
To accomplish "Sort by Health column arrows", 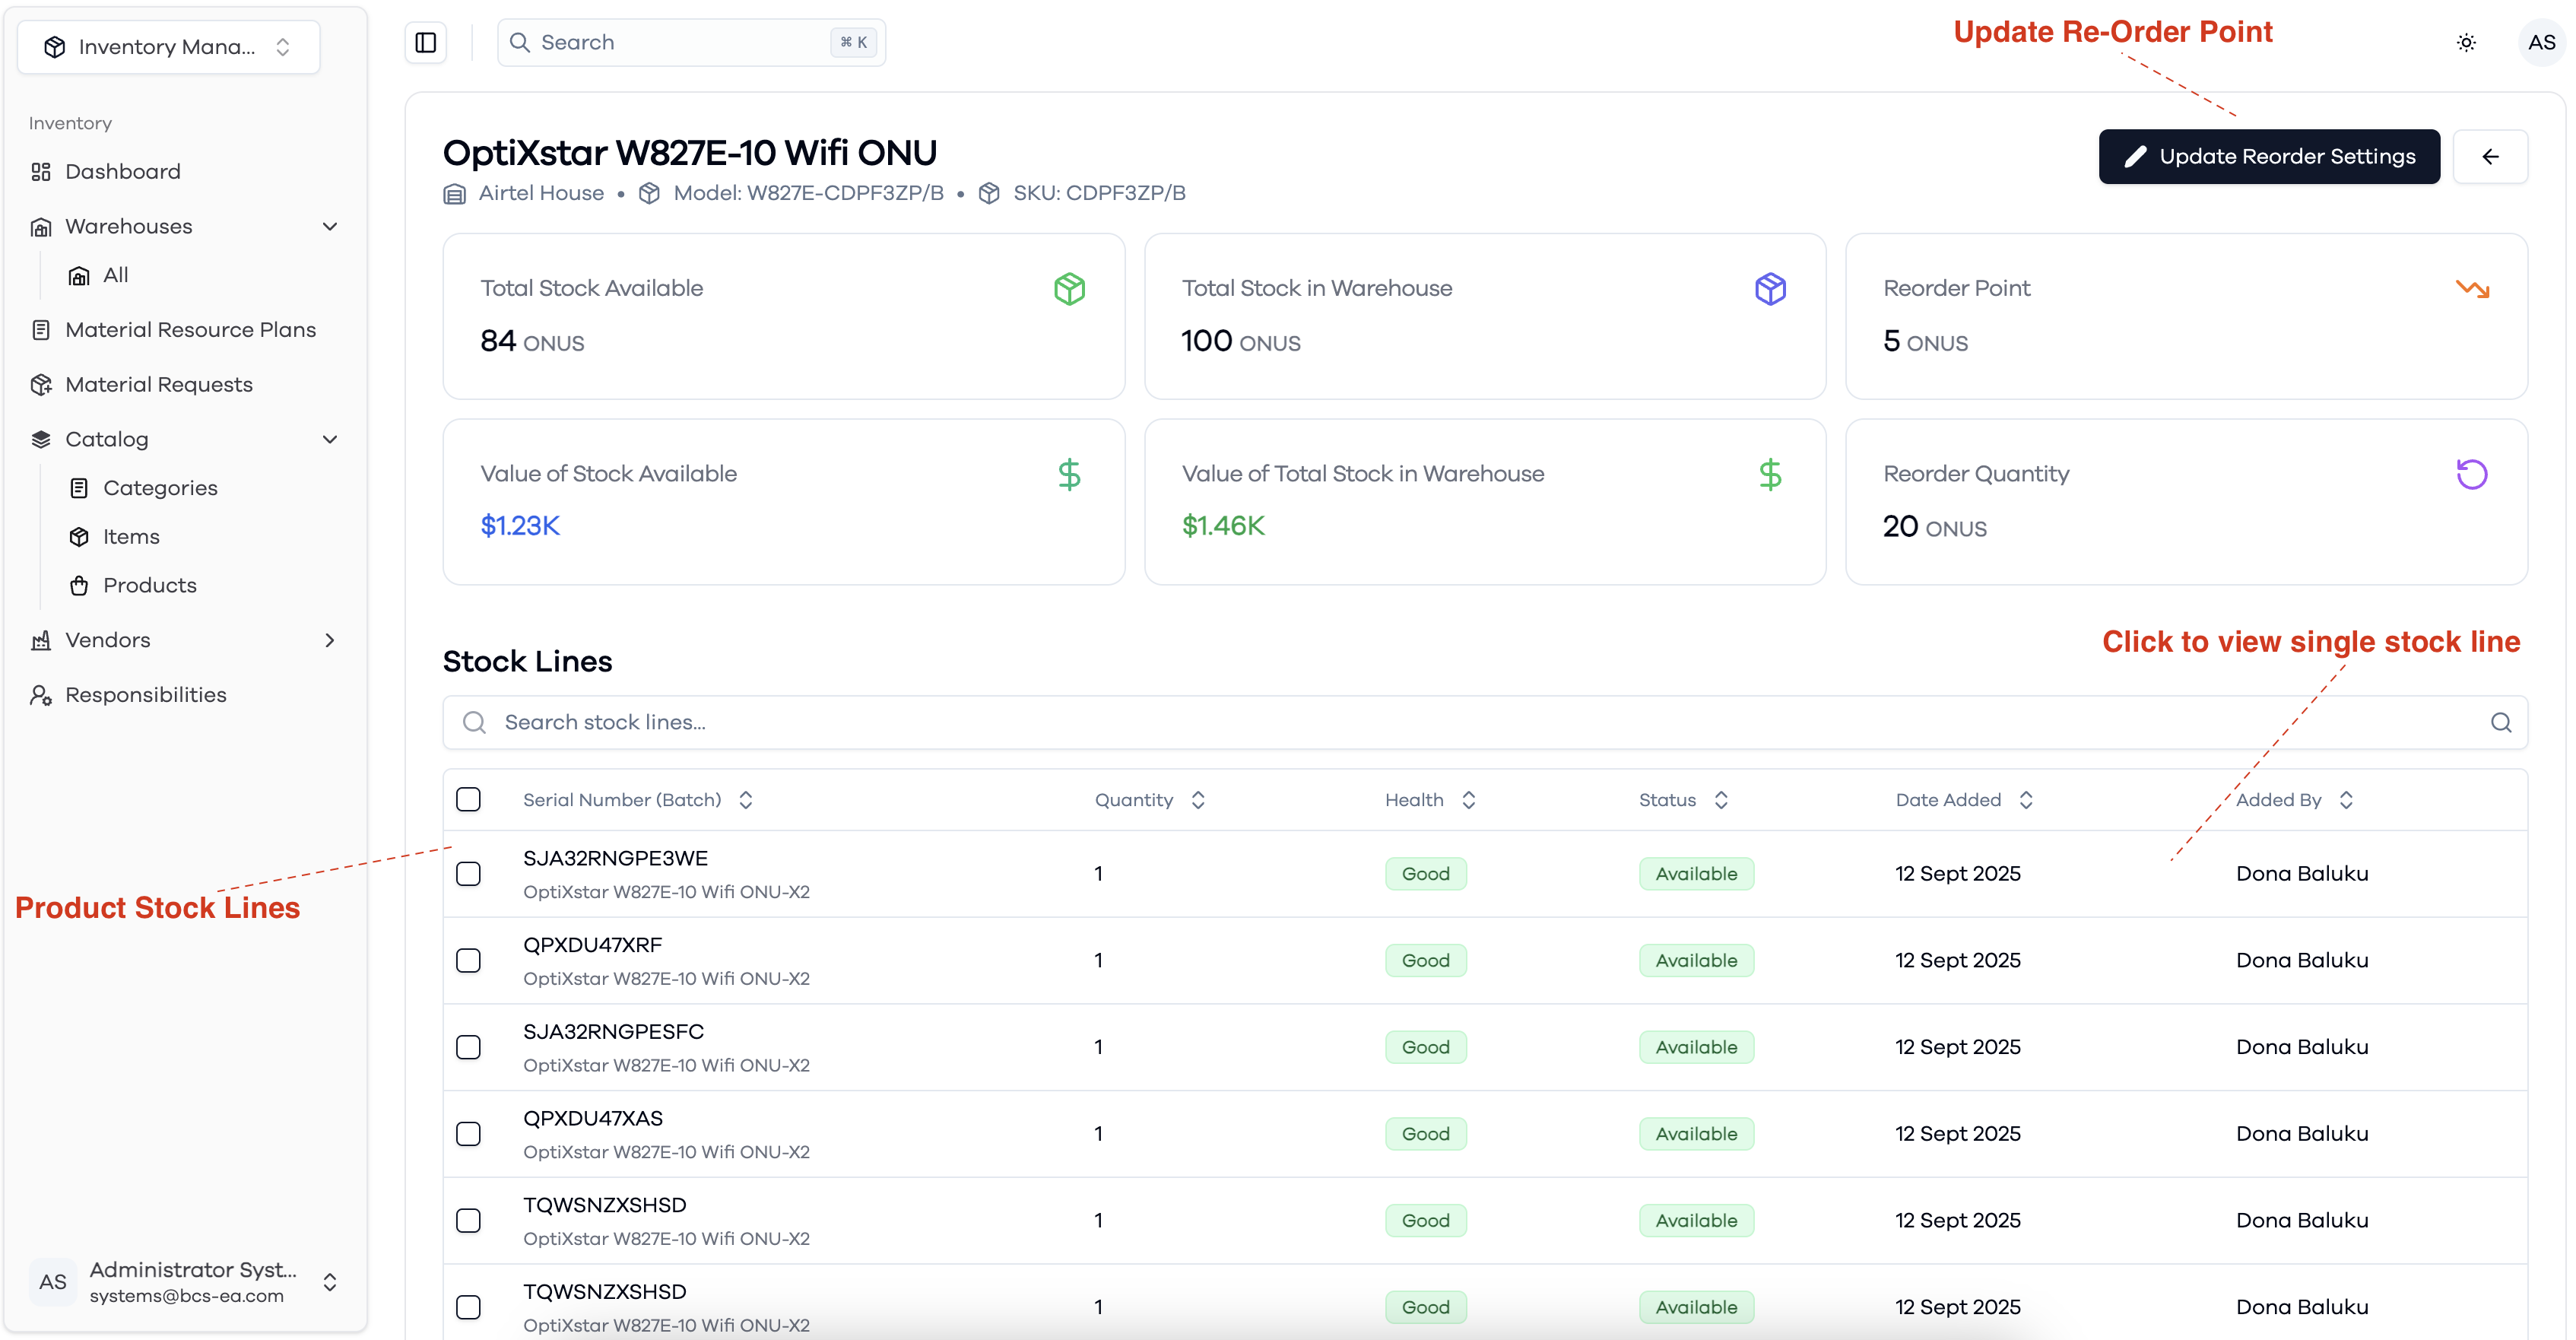I will (1468, 799).
